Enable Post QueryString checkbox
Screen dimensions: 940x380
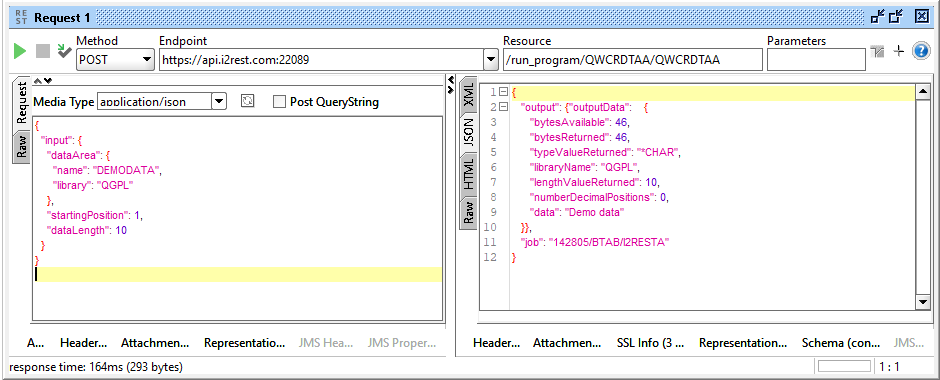[x=279, y=102]
